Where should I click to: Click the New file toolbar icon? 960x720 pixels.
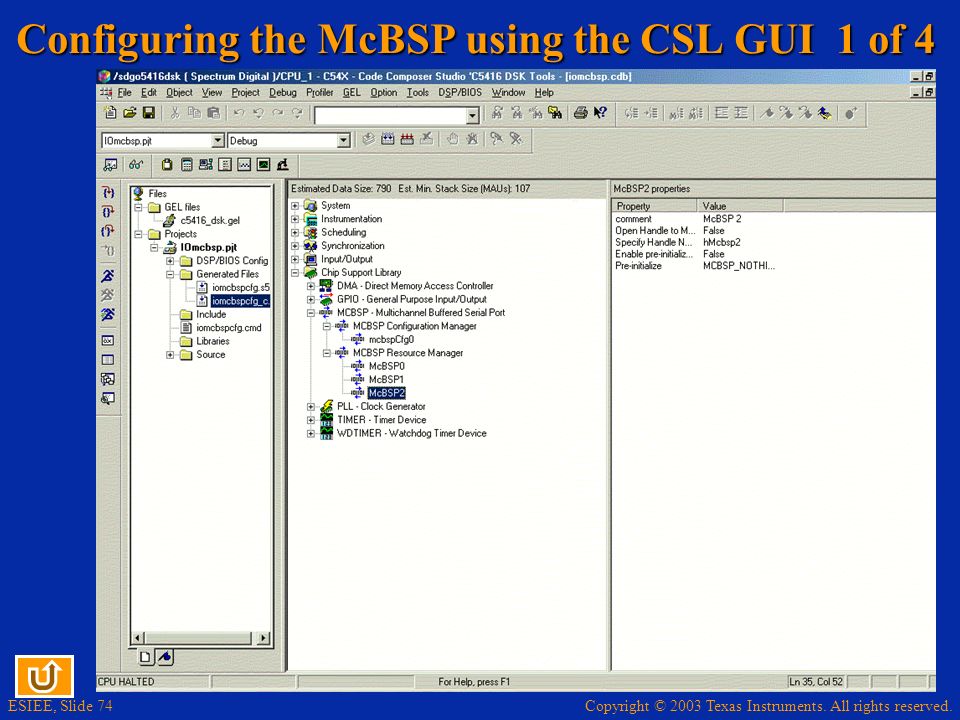tap(110, 113)
